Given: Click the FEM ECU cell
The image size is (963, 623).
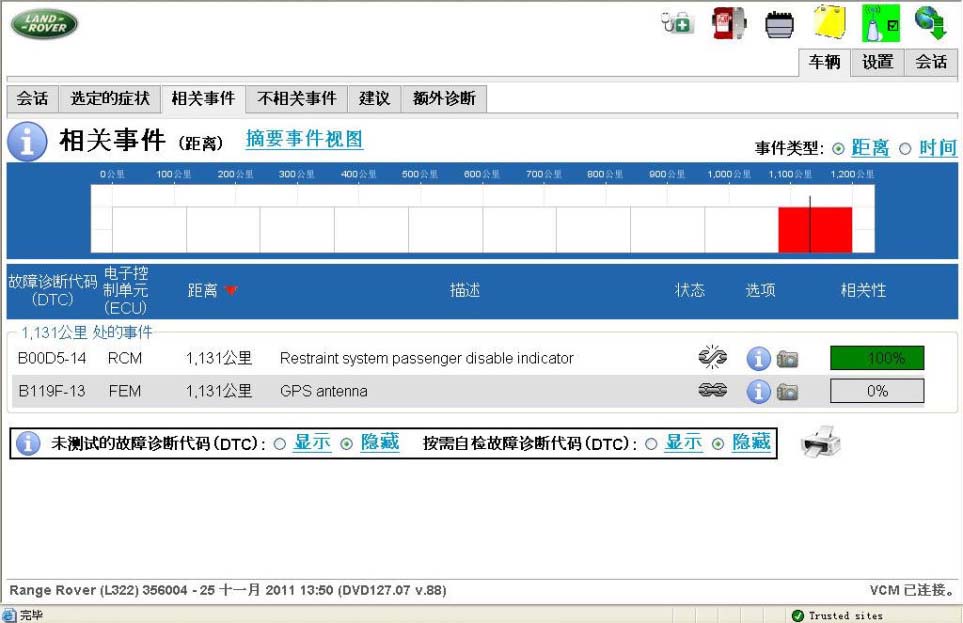Looking at the screenshot, I should coord(125,391).
